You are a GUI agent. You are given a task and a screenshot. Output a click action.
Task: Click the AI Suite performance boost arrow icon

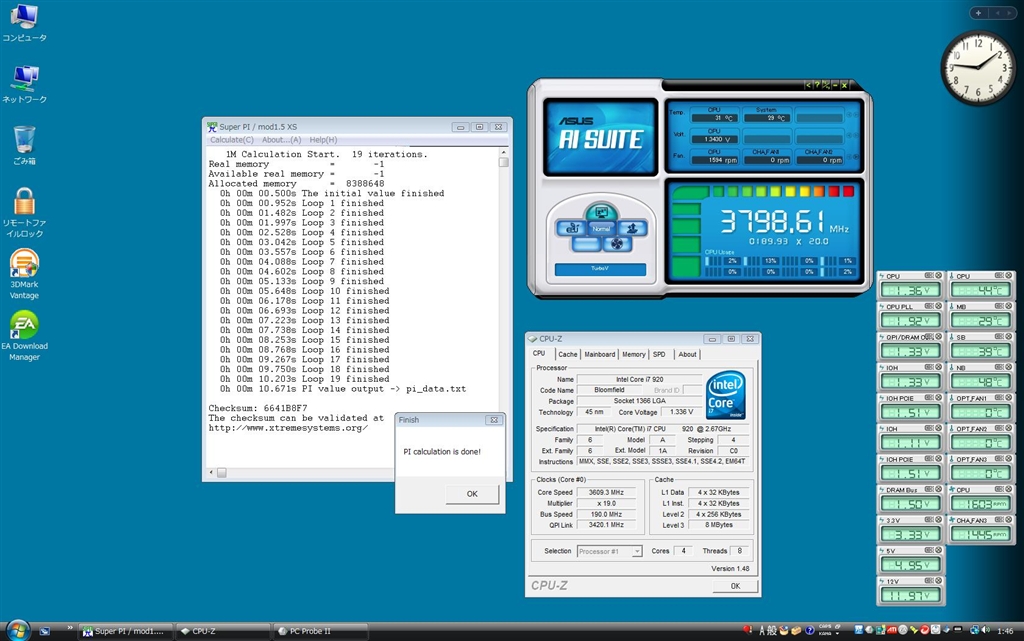tap(632, 228)
